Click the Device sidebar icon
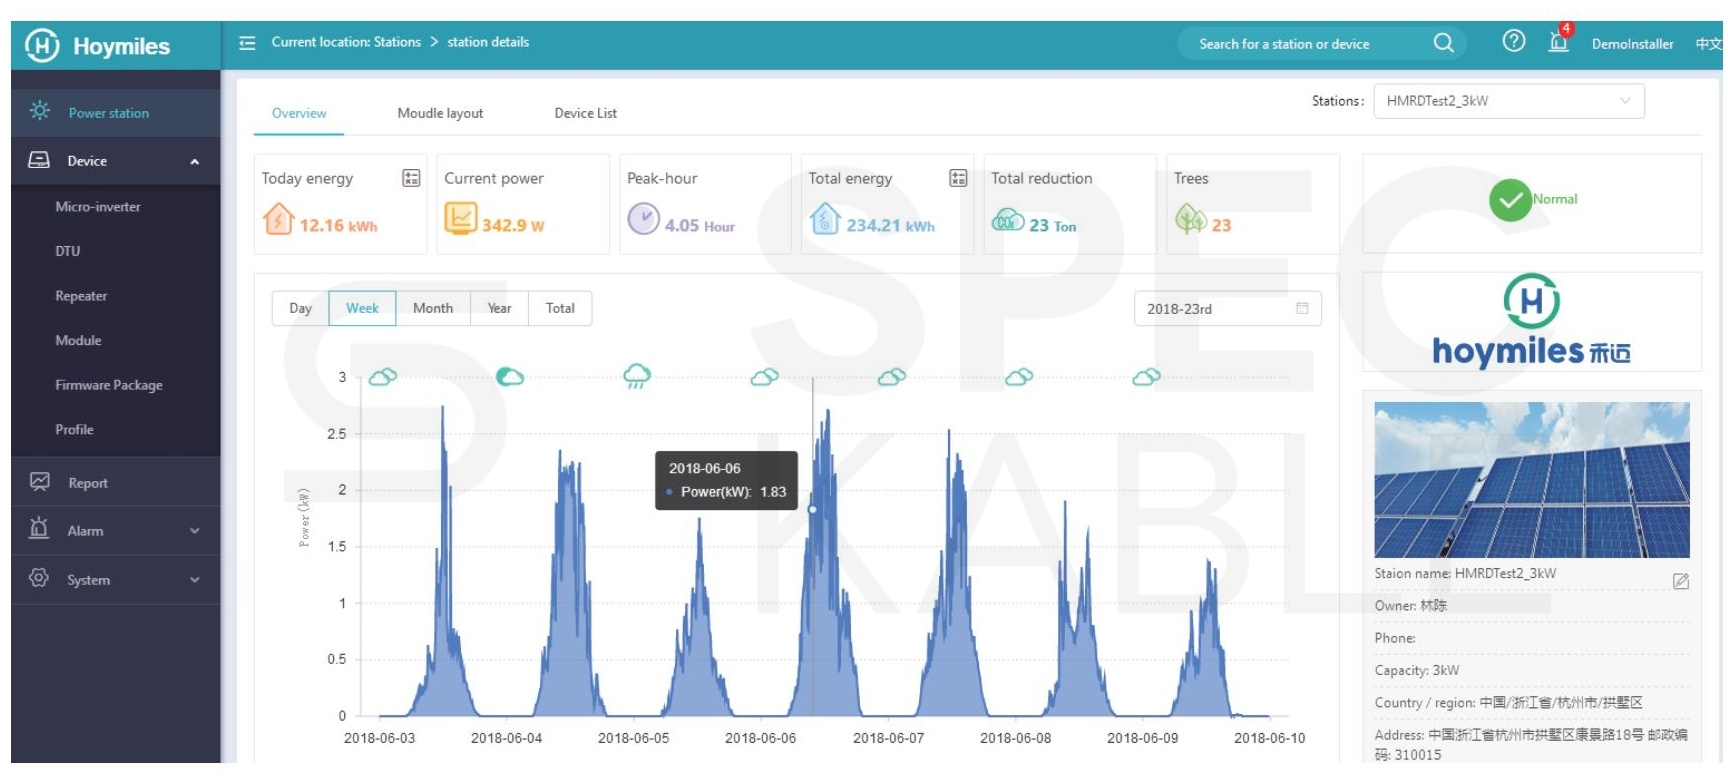The width and height of the screenshot is (1728, 782). (x=39, y=160)
